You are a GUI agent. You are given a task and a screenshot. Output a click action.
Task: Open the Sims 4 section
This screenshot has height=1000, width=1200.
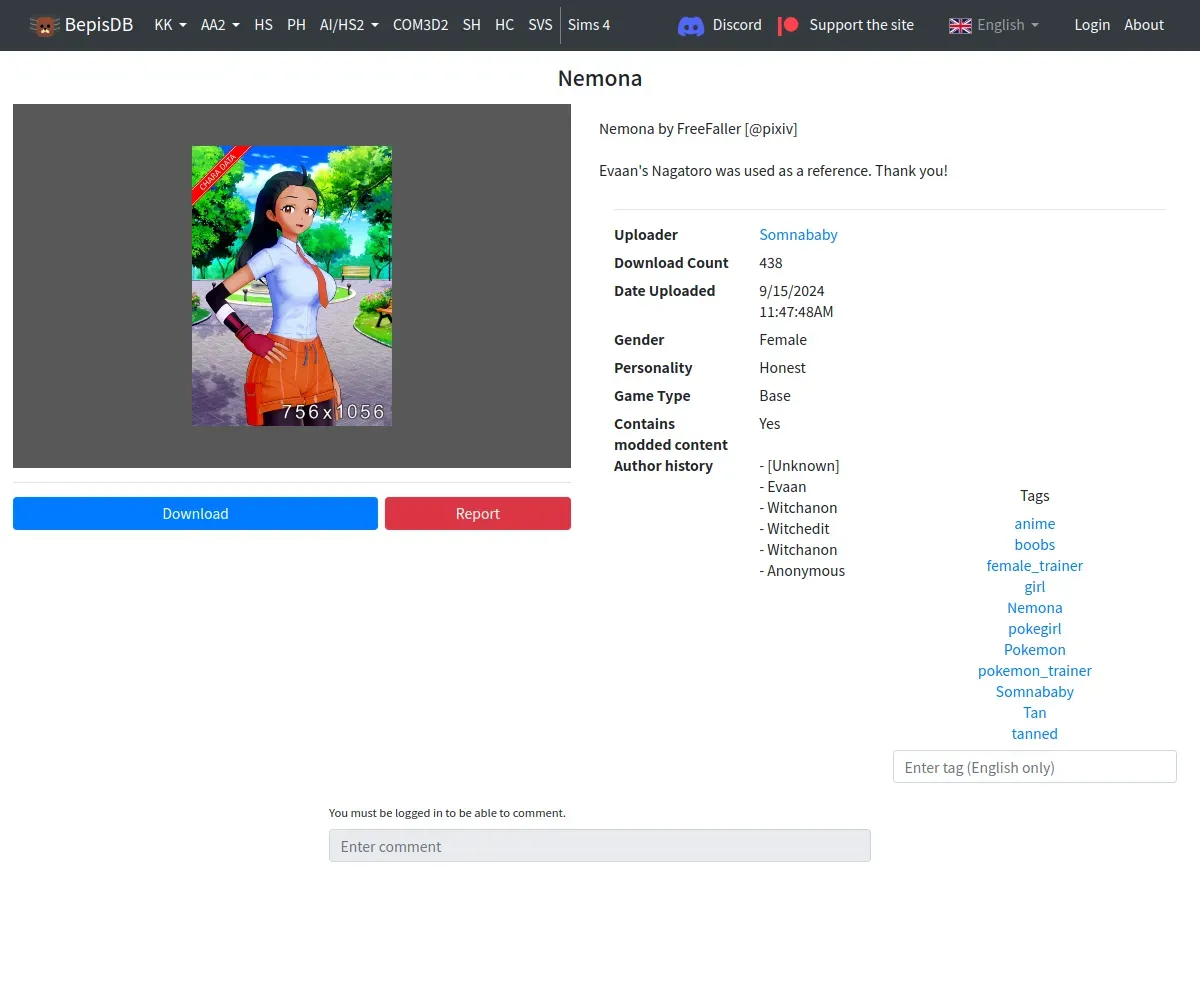pyautogui.click(x=589, y=25)
